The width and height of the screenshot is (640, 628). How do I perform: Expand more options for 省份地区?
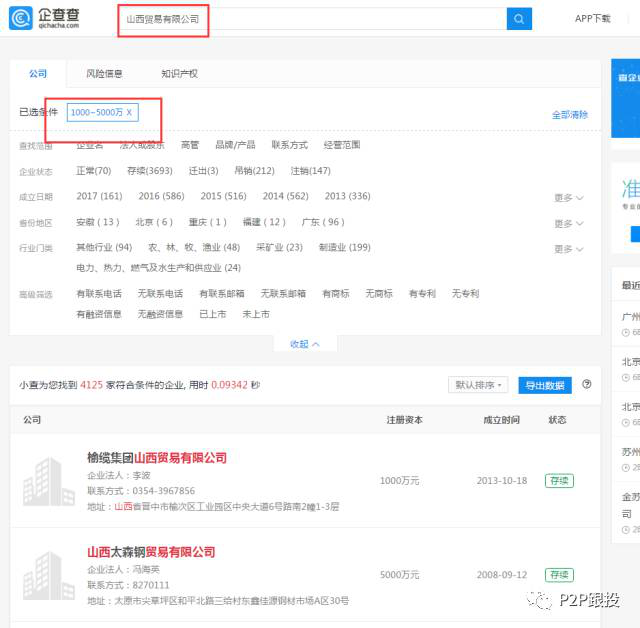click(569, 224)
